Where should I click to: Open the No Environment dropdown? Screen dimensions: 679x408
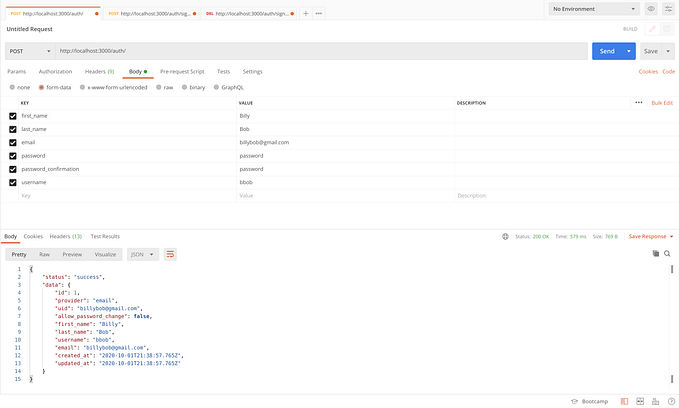click(594, 9)
